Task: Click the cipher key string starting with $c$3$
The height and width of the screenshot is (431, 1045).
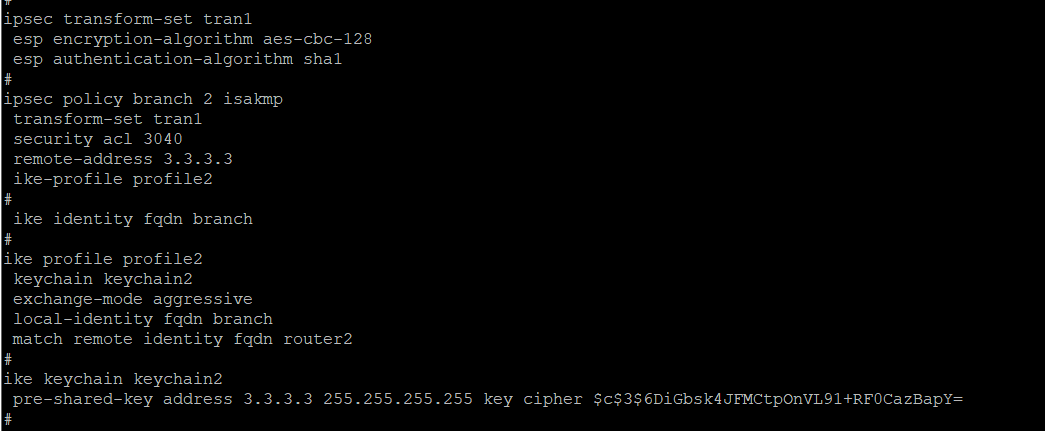Action: 777,399
